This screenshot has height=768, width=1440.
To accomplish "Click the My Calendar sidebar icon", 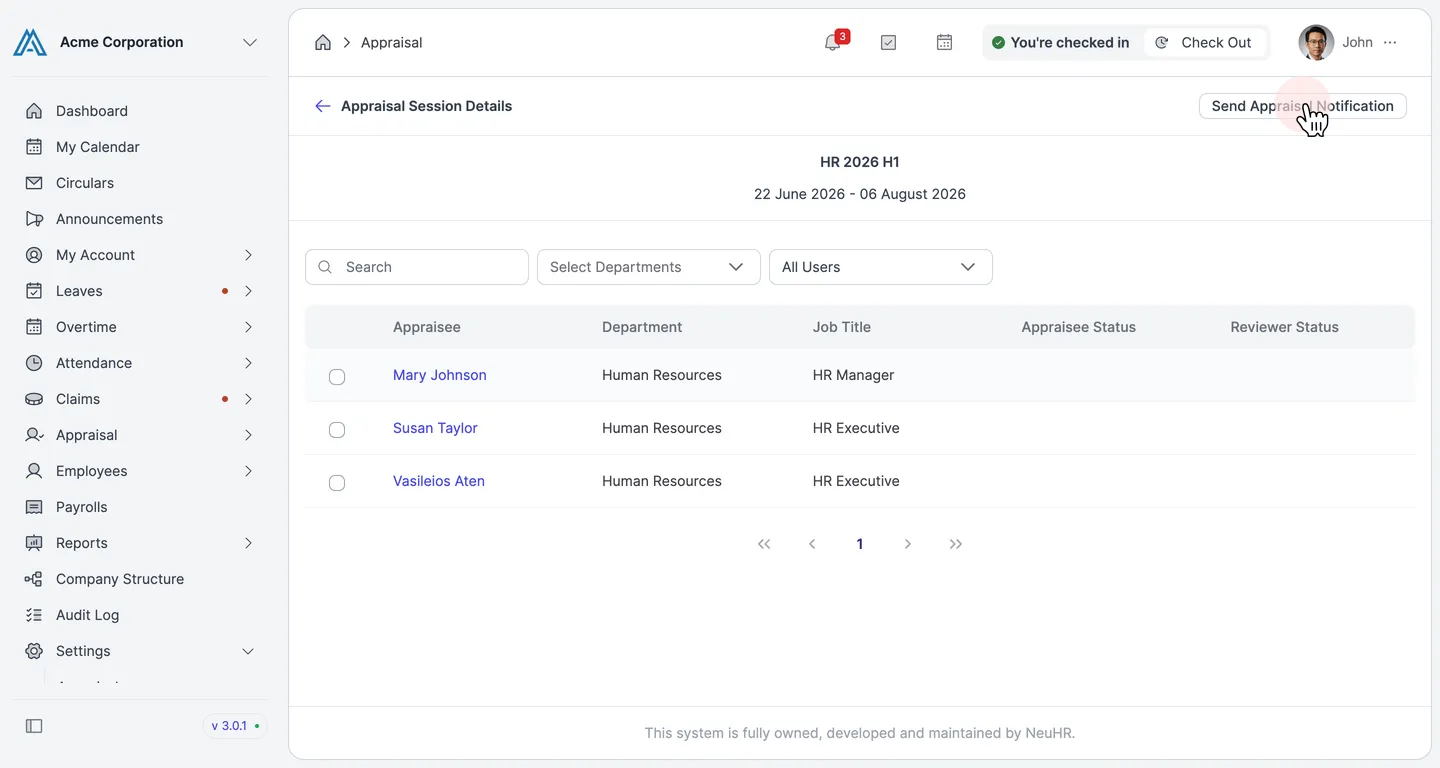I will click(x=34, y=147).
